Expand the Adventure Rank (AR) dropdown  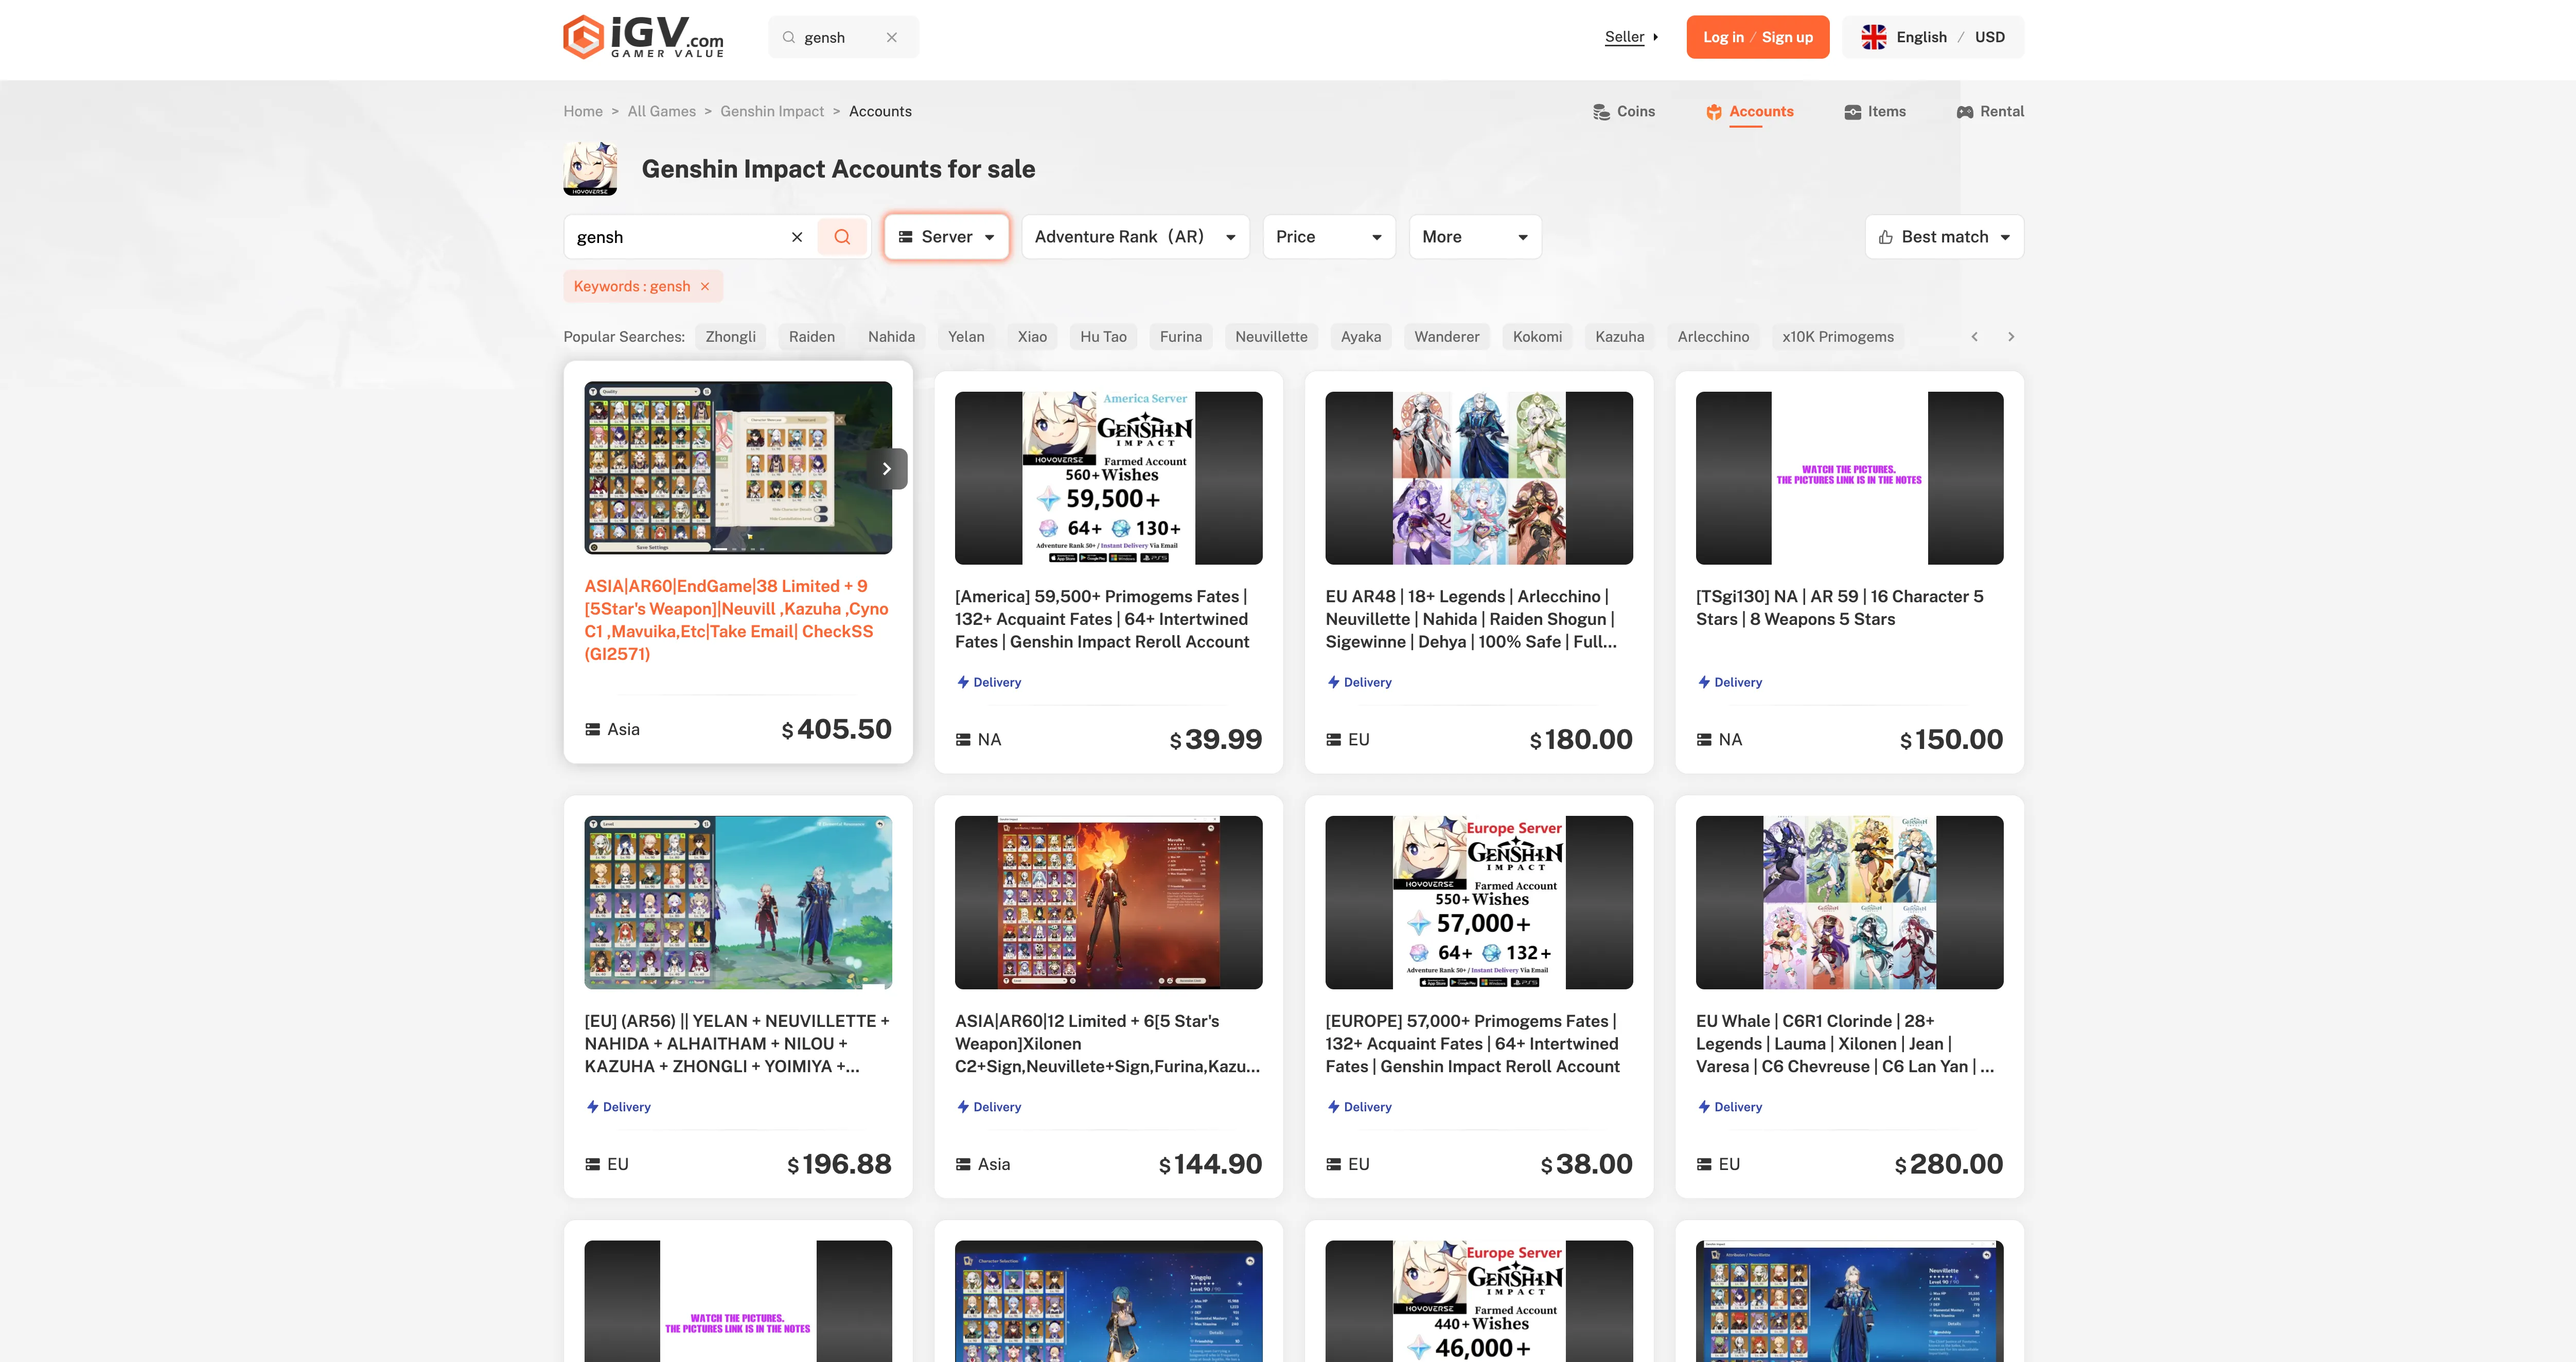coord(1135,237)
